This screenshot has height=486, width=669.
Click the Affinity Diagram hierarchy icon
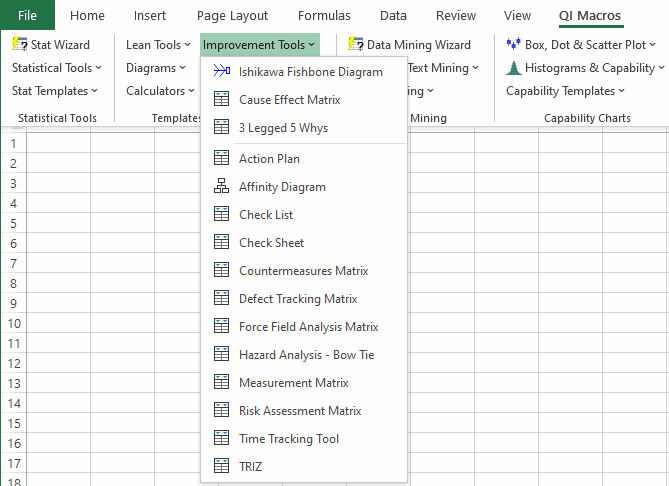221,186
